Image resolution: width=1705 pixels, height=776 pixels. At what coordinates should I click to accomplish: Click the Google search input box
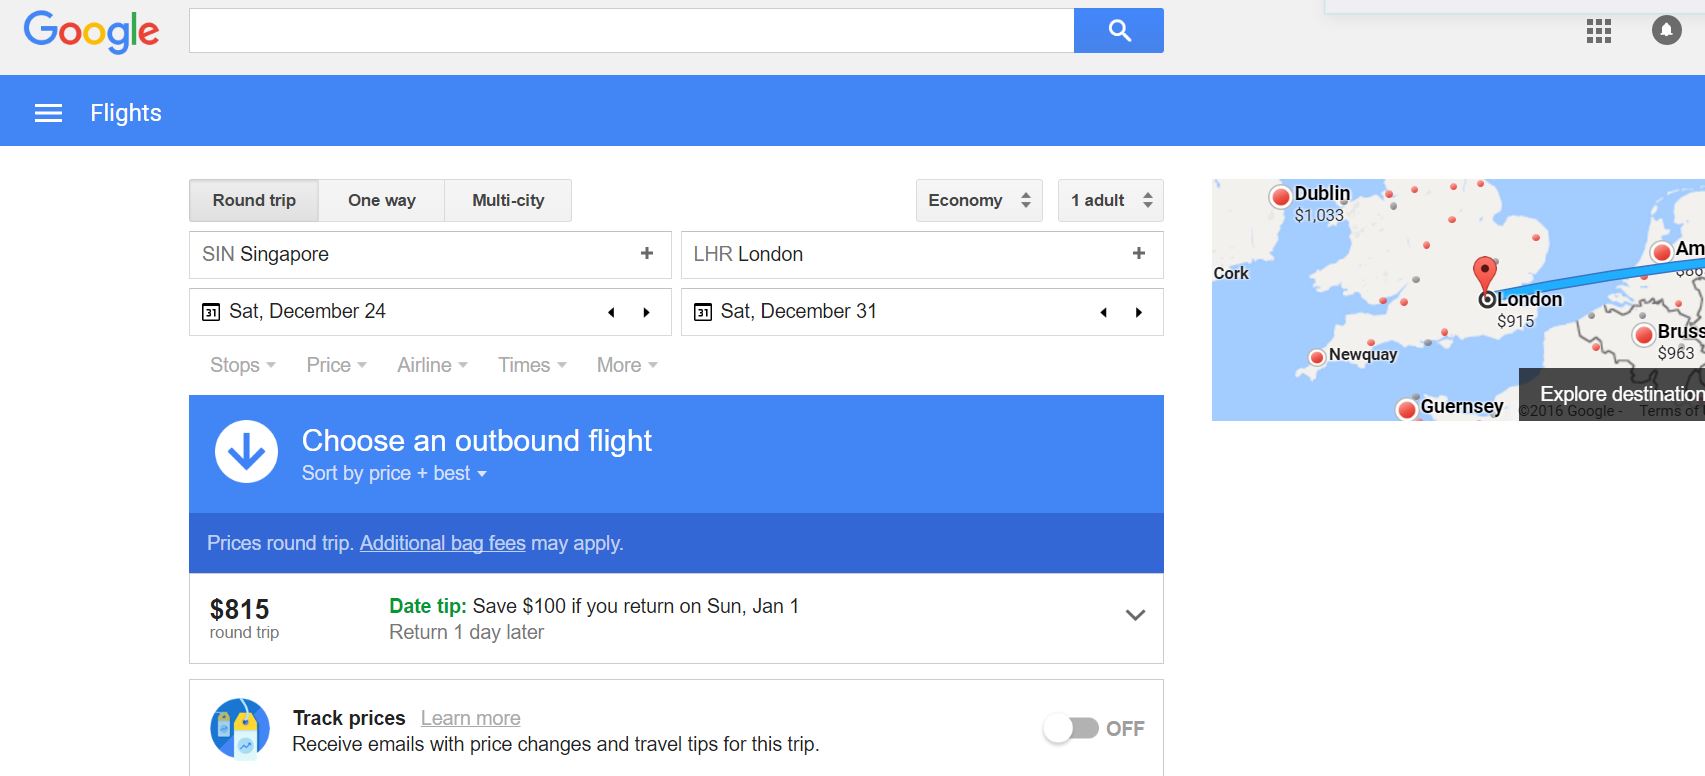click(631, 31)
